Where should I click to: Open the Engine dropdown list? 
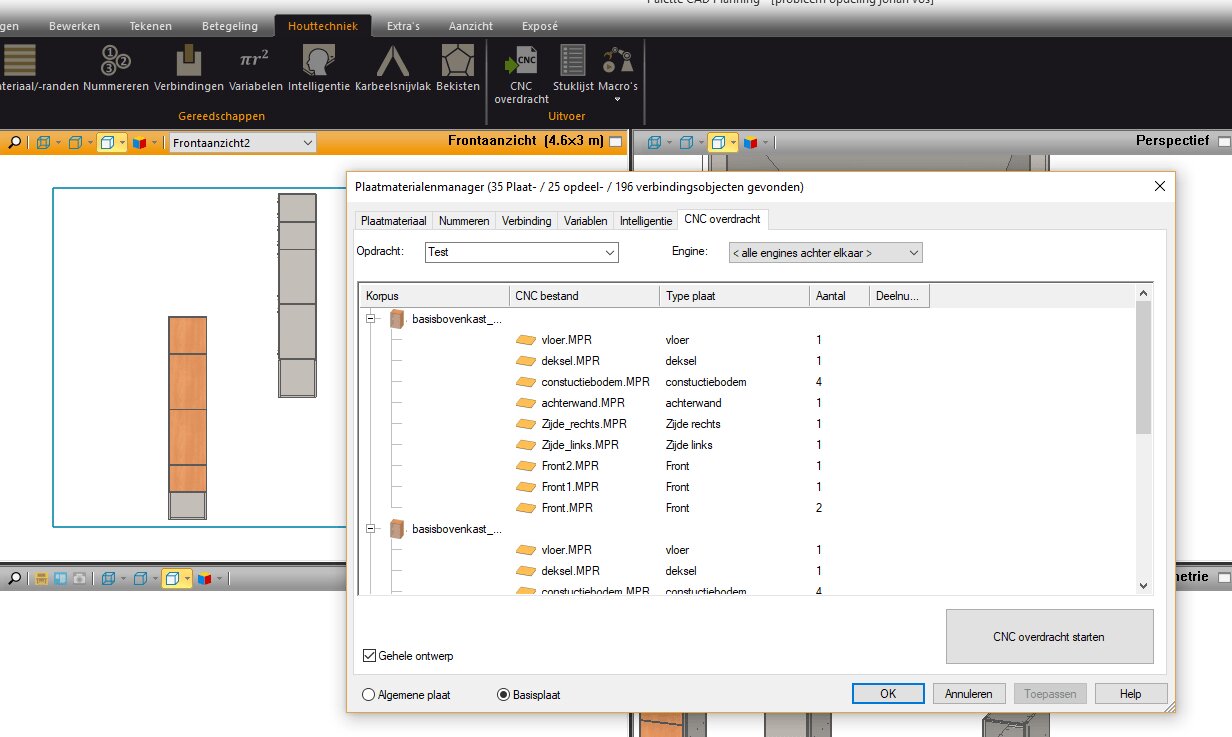pyautogui.click(x=912, y=253)
